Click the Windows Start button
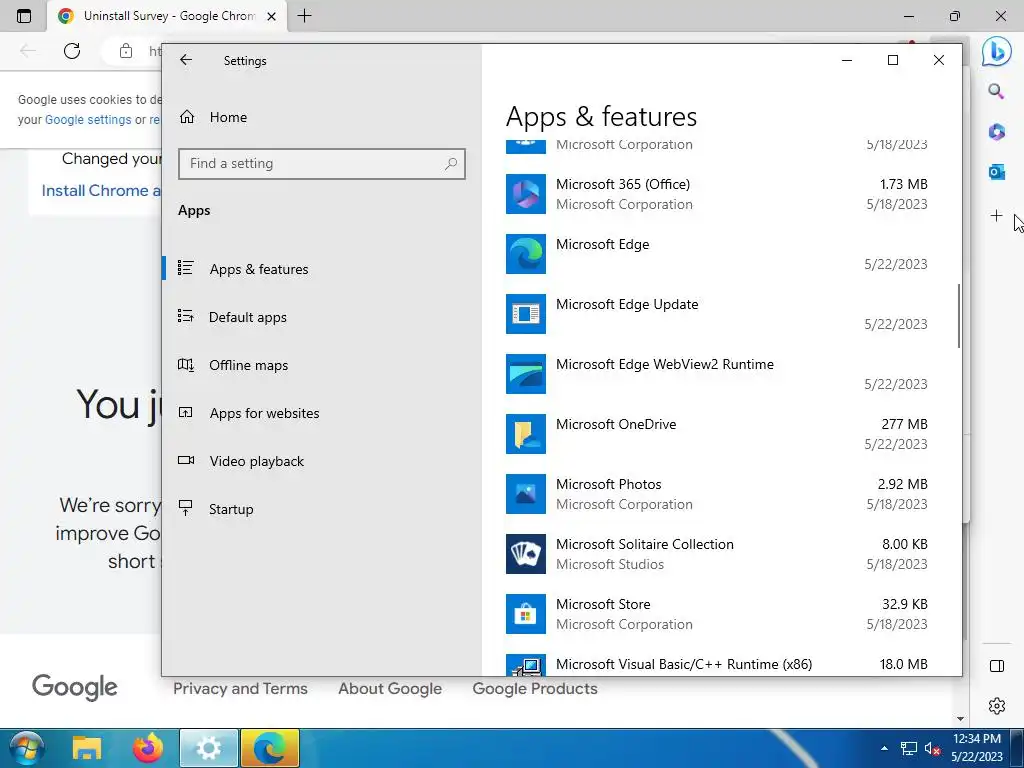Viewport: 1024px width, 768px height. [x=27, y=748]
